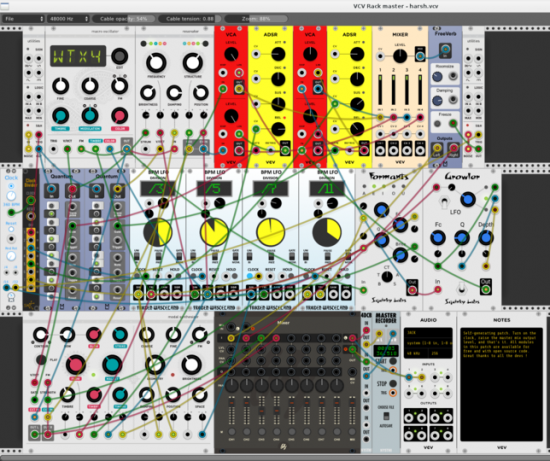This screenshot has width=550, height=461.
Task: Toggle the FreeVerb Freeze button
Action: (437, 124)
